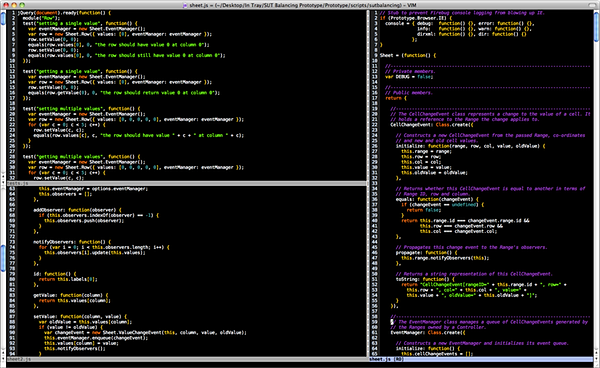Focus the tests.js status line
This screenshot has height=368, width=600.
click(186, 184)
